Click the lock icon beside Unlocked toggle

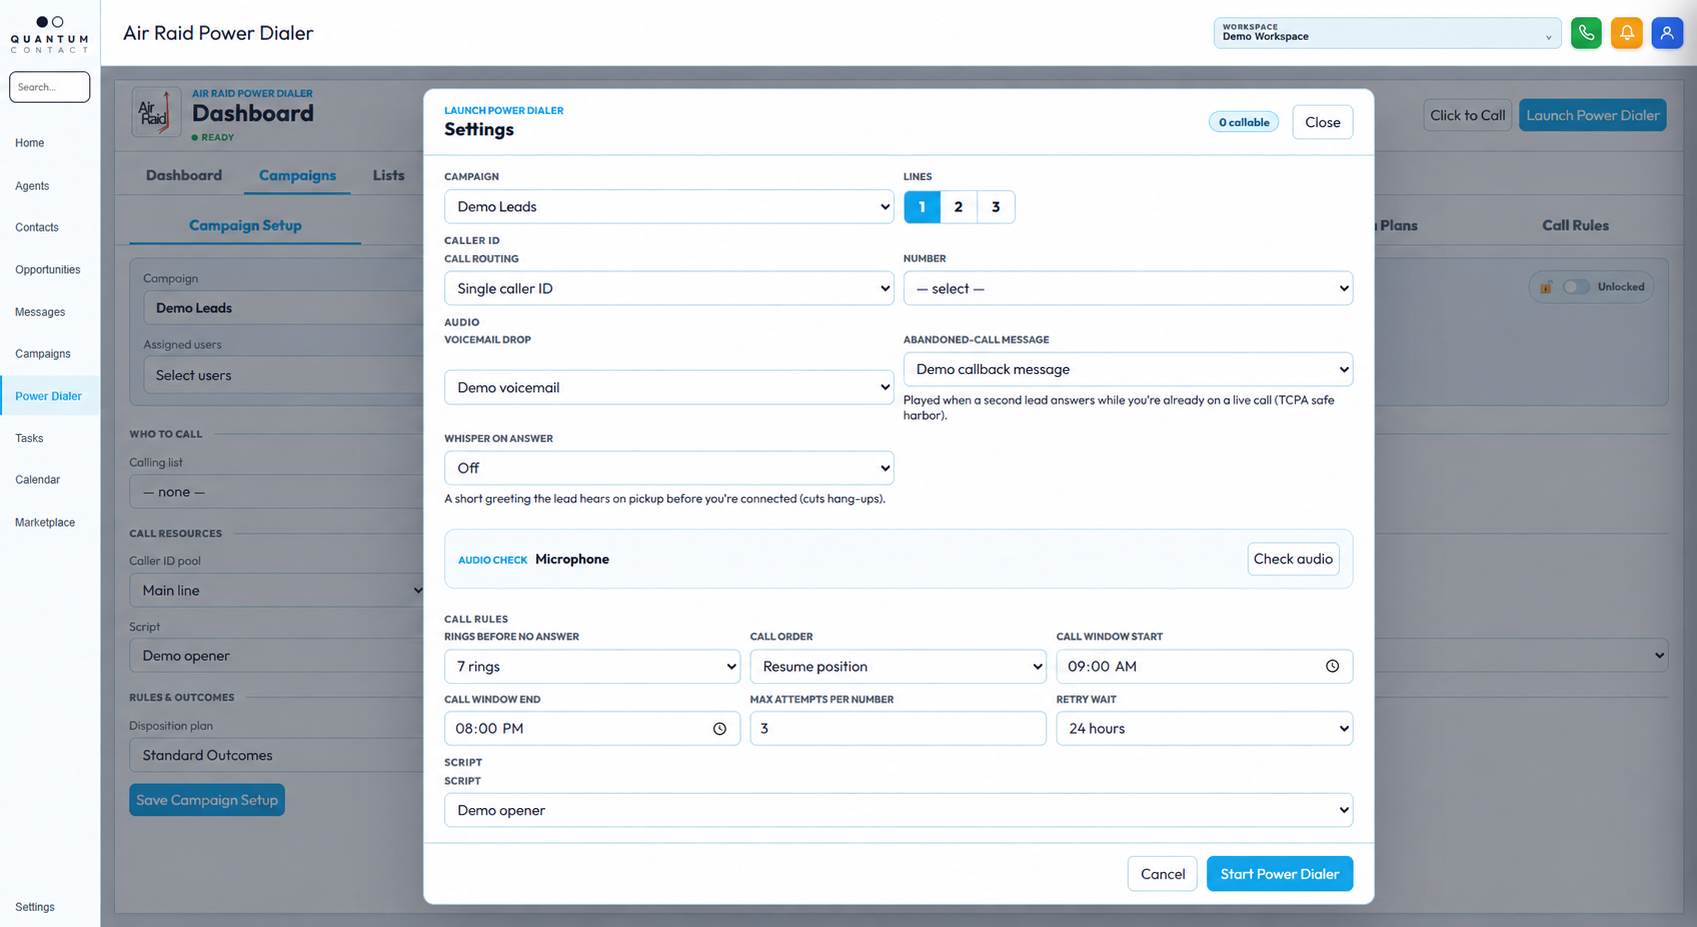1546,287
